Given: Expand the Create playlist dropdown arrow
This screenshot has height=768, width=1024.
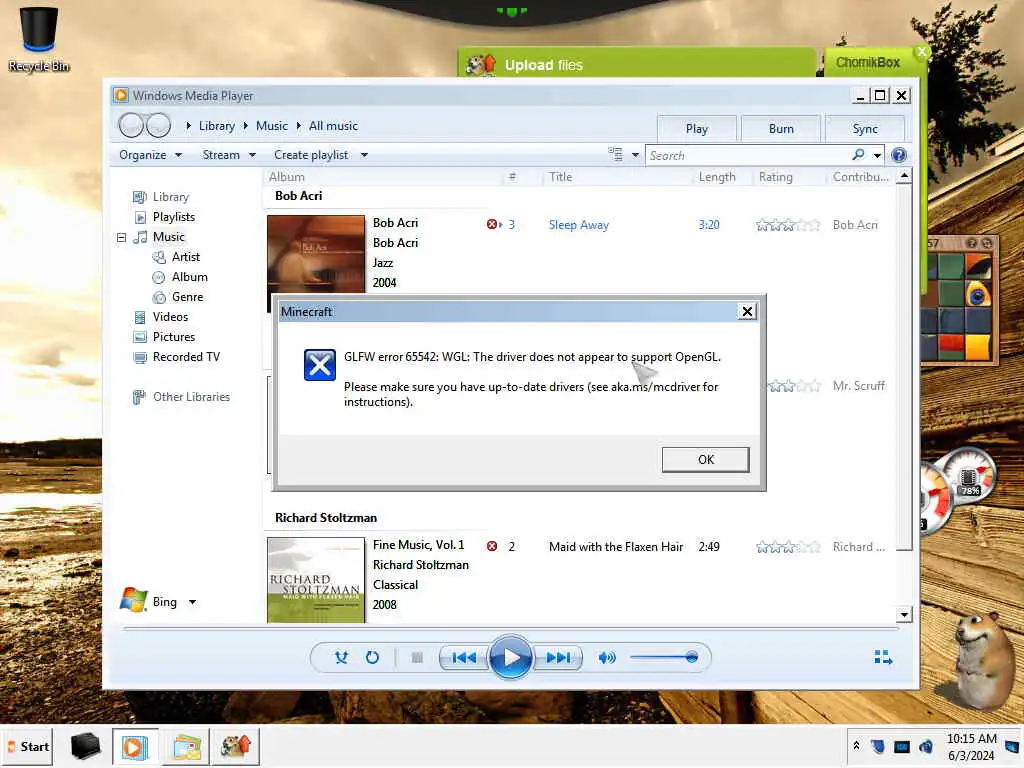Looking at the screenshot, I should 364,155.
